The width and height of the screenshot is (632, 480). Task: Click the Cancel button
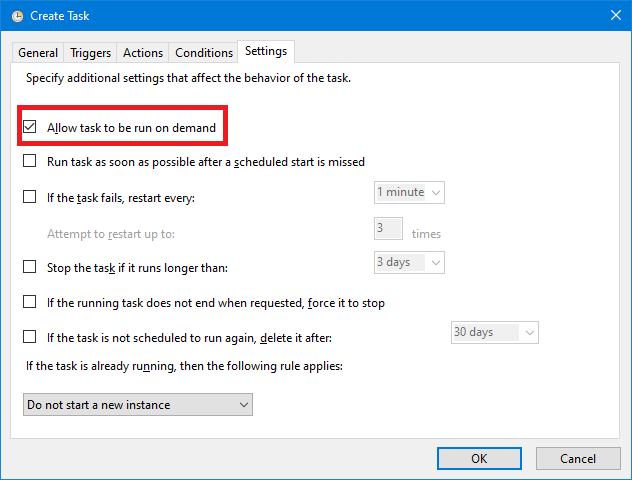click(x=578, y=459)
